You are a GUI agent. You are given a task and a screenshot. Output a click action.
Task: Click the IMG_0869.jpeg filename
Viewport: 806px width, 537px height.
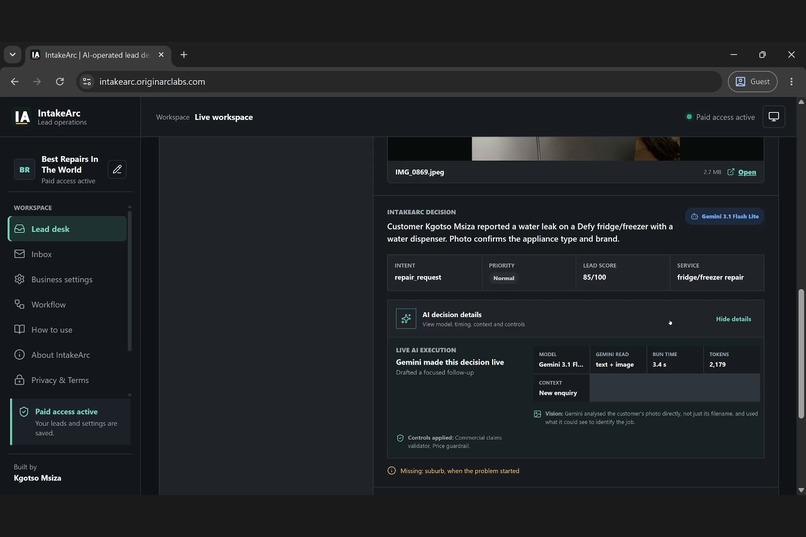pyautogui.click(x=419, y=172)
